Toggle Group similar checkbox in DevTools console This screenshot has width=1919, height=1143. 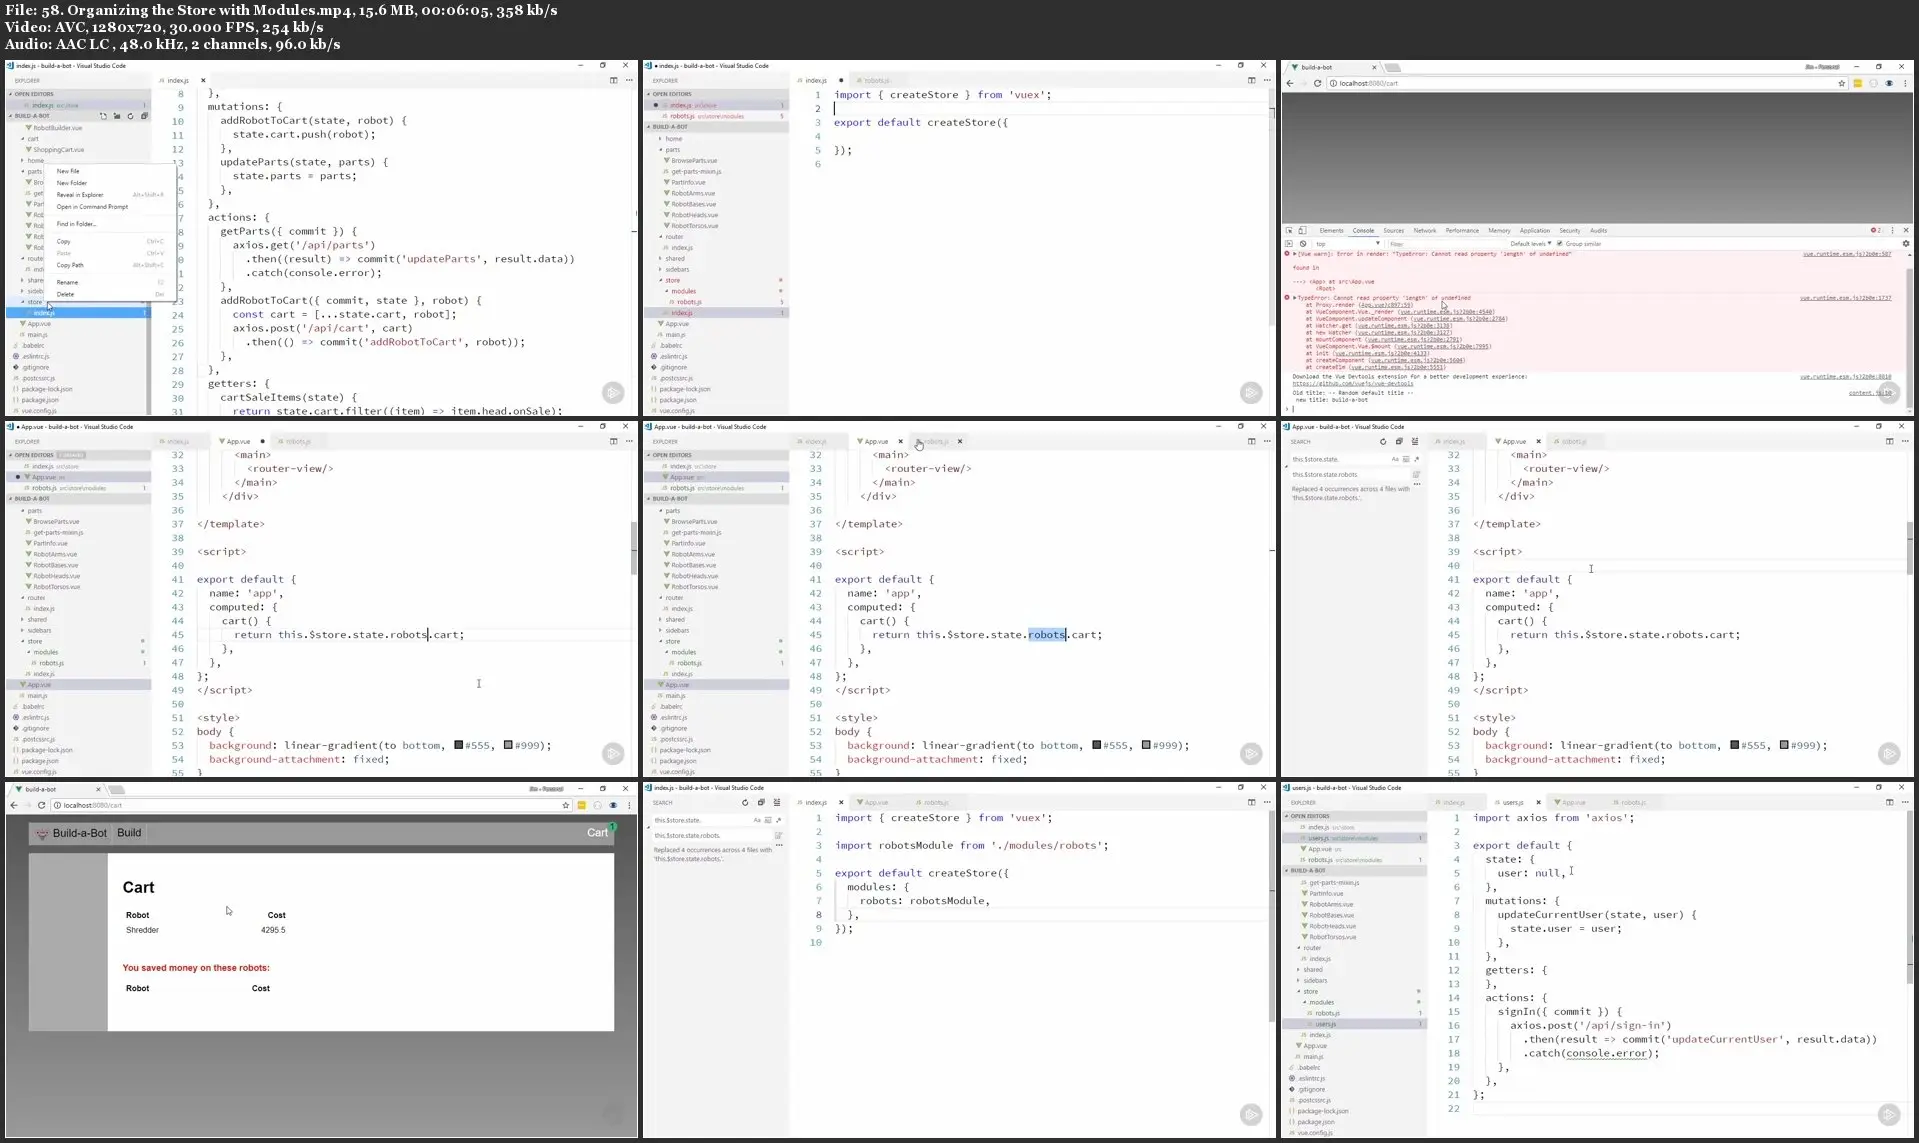click(x=1559, y=243)
